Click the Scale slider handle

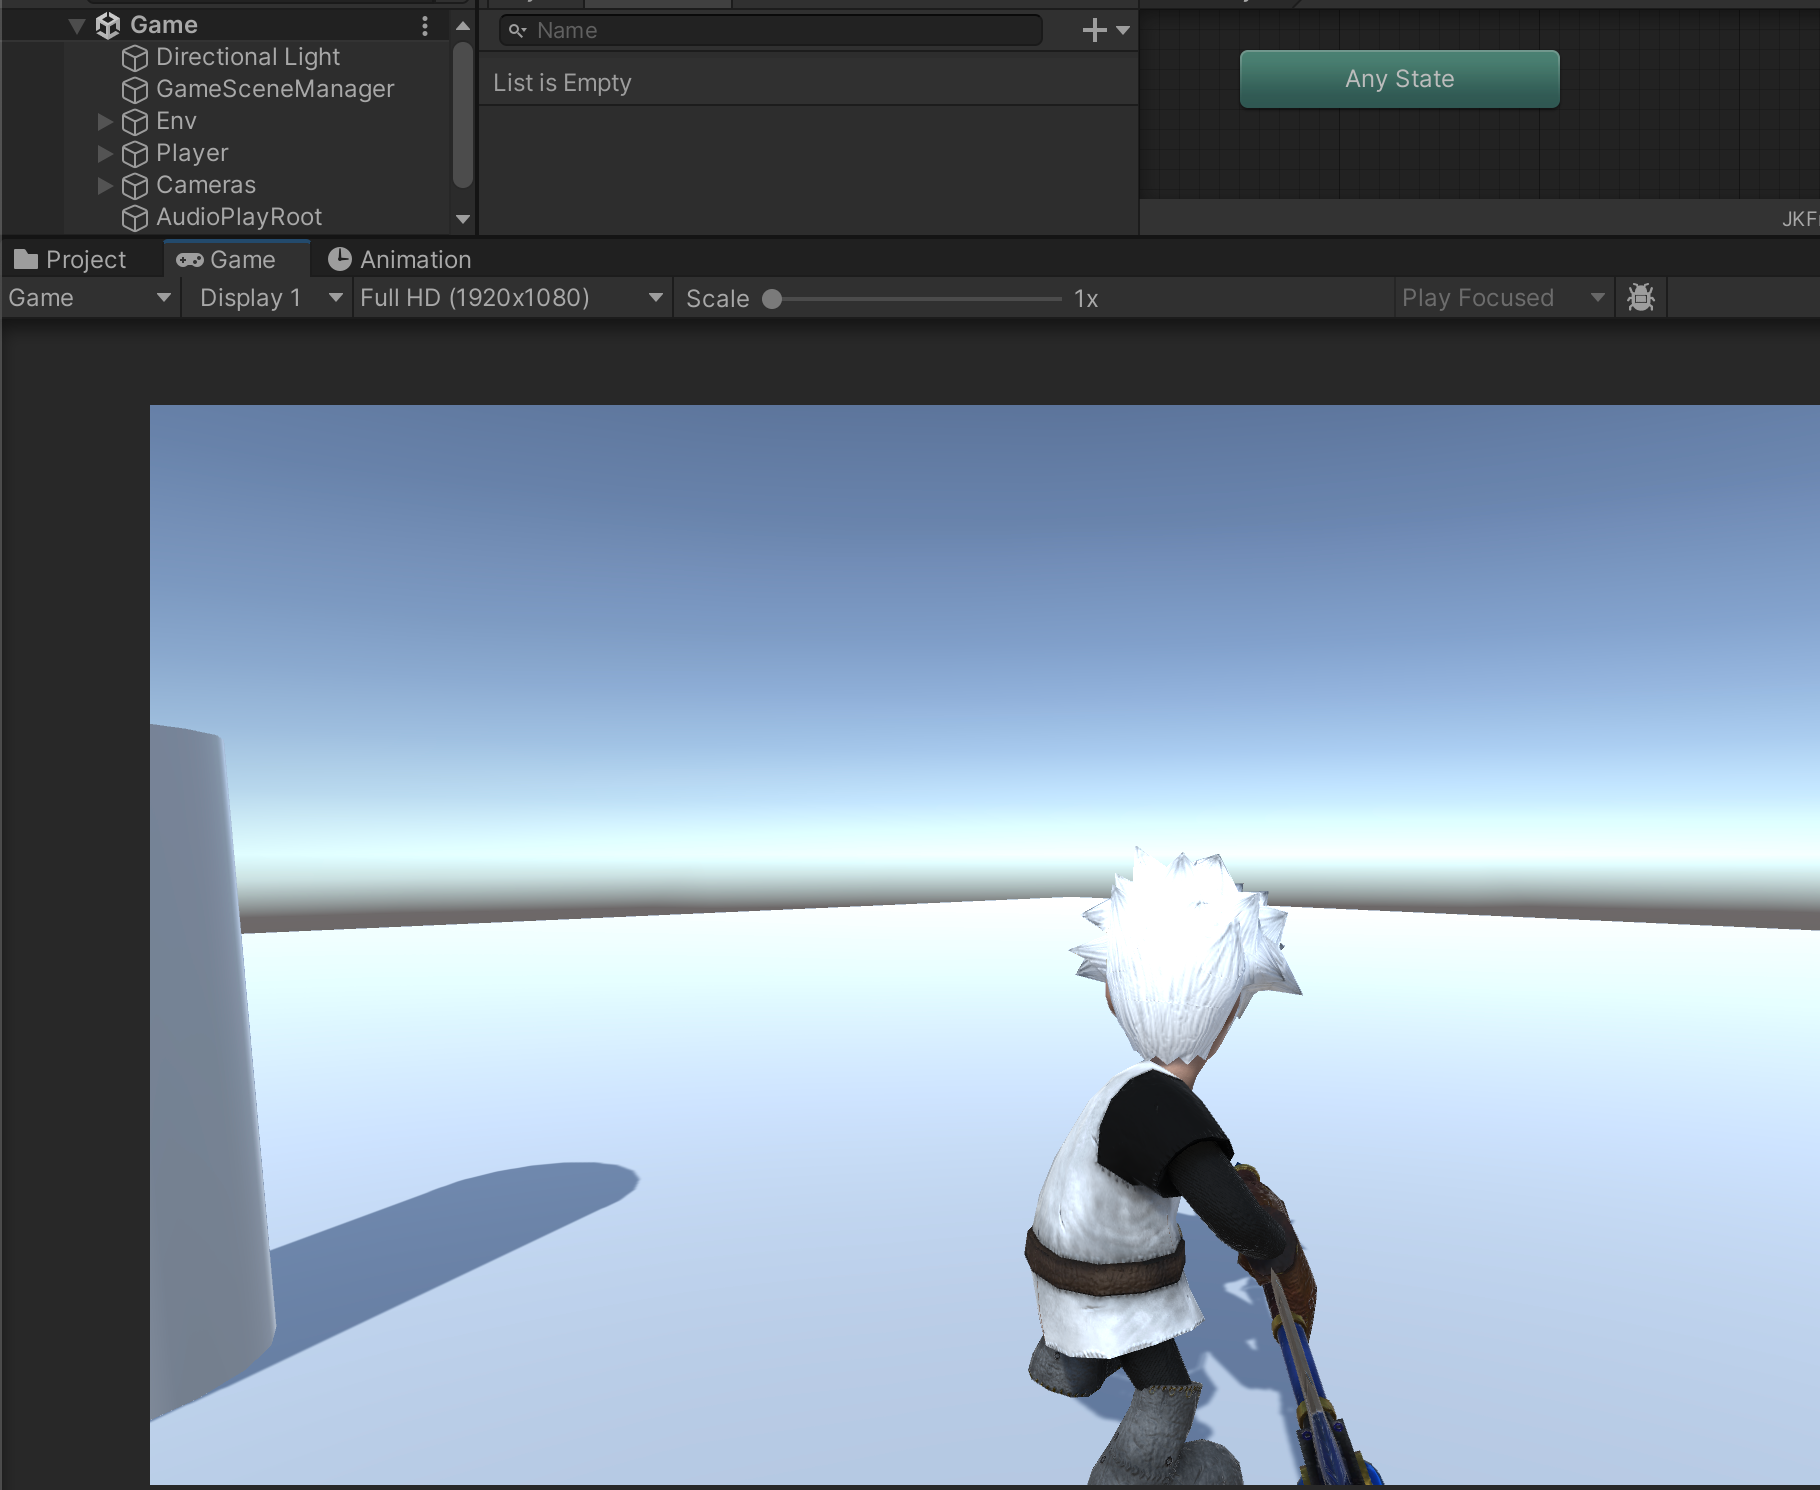click(x=772, y=299)
